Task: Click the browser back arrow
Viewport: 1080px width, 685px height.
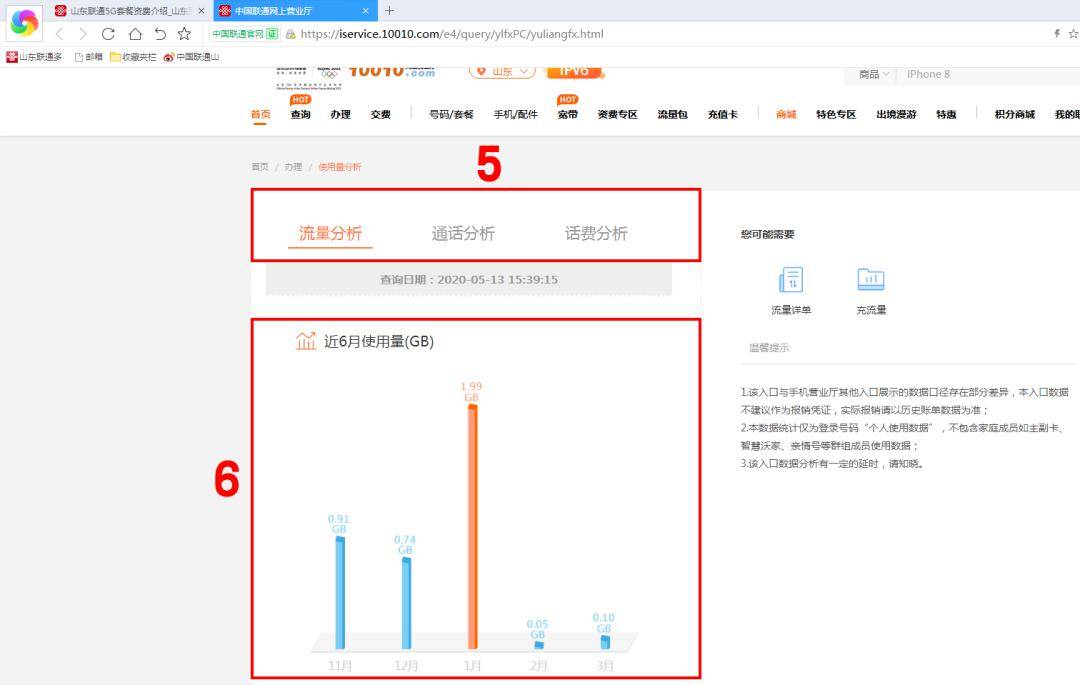Action: pyautogui.click(x=60, y=34)
